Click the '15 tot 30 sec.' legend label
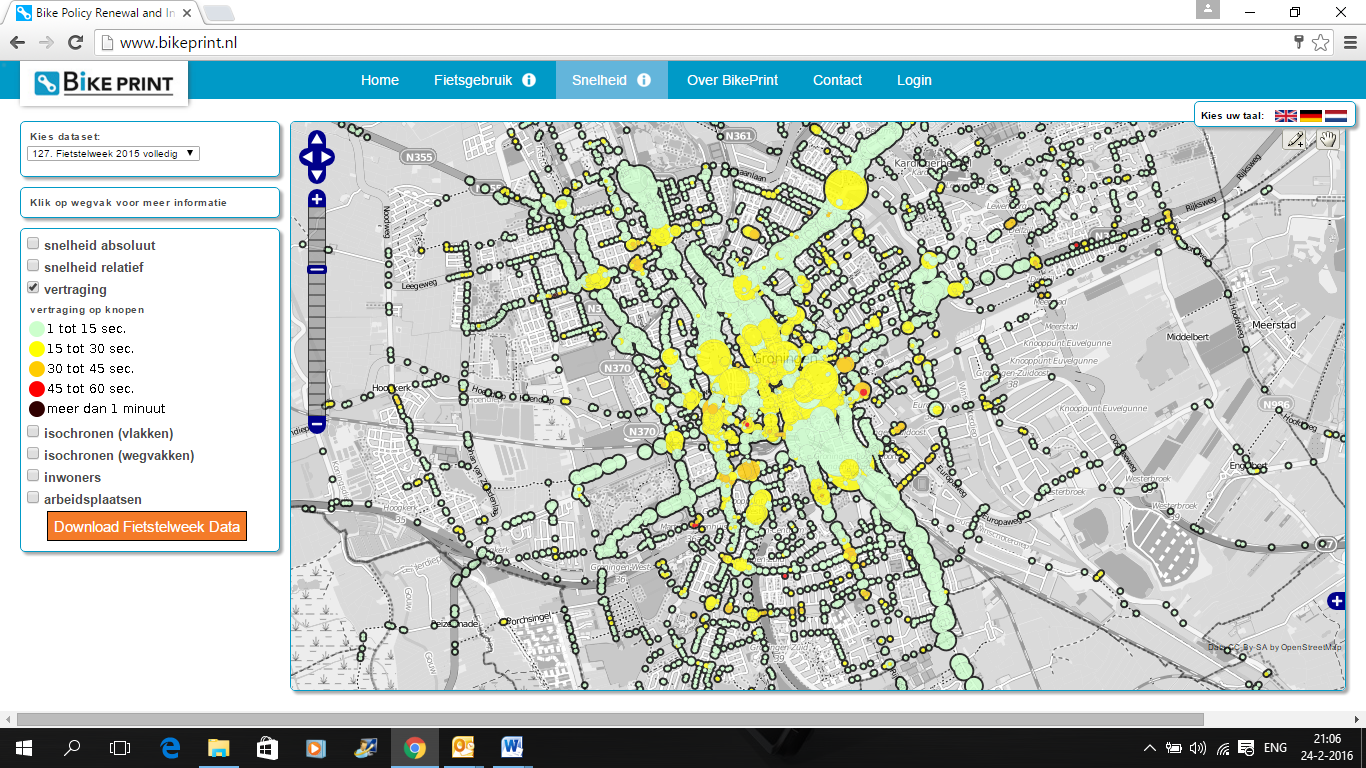This screenshot has width=1366, height=768. coord(90,349)
